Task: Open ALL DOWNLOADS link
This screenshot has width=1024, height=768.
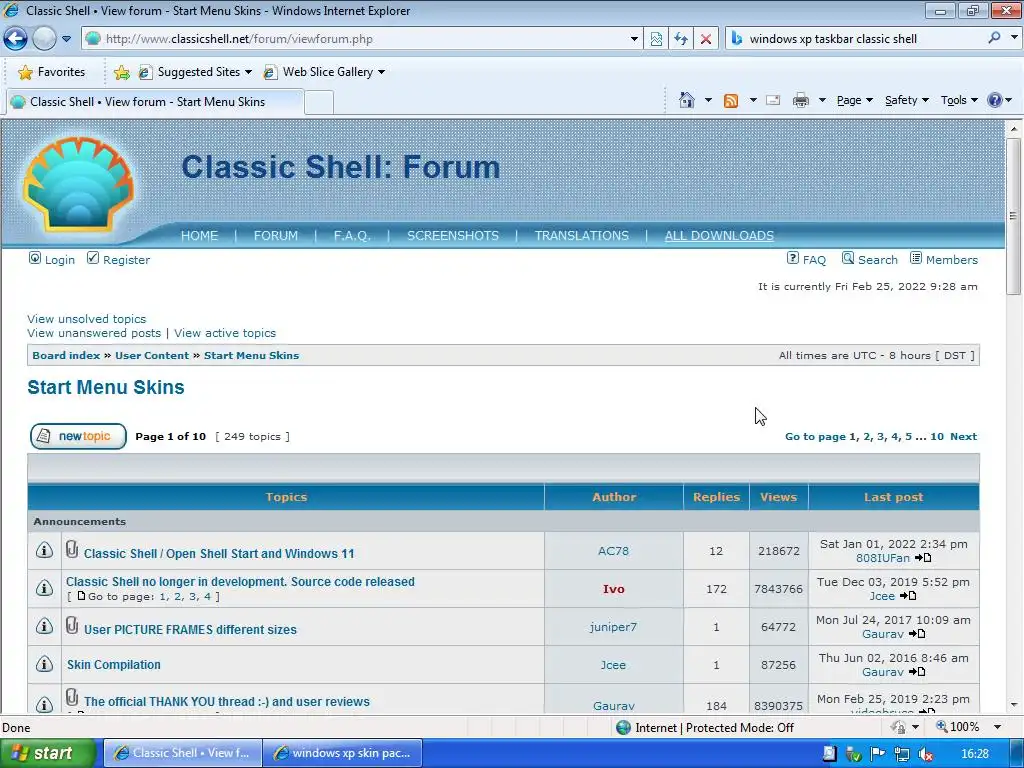Action: click(x=719, y=236)
